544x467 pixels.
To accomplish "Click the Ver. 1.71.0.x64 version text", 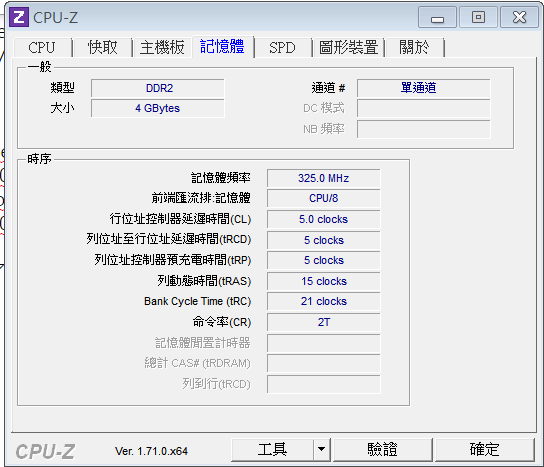I will coord(151,451).
